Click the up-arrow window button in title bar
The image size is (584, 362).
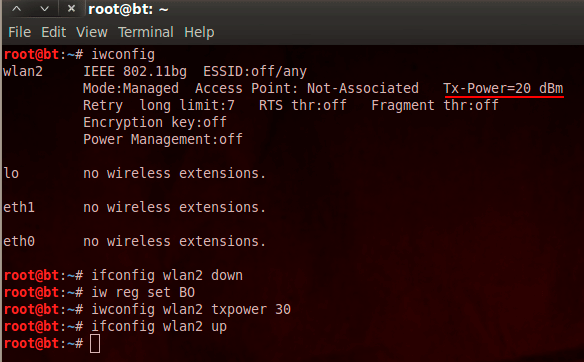tap(16, 9)
